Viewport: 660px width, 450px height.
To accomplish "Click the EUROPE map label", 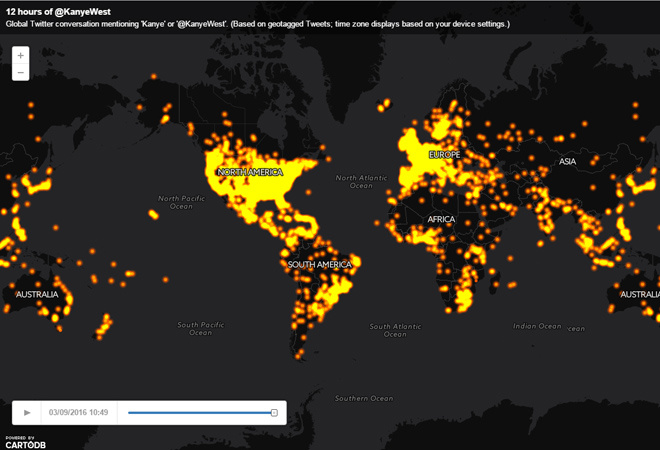I will point(444,155).
